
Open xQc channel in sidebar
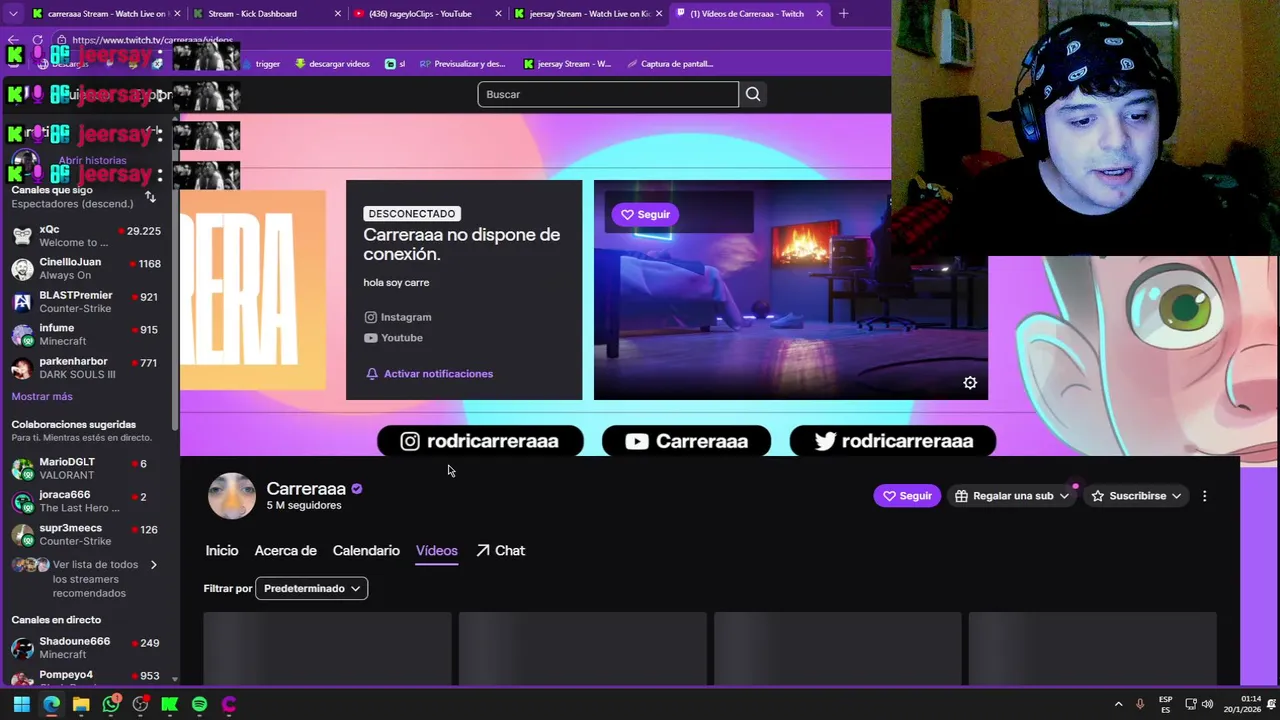pos(88,236)
